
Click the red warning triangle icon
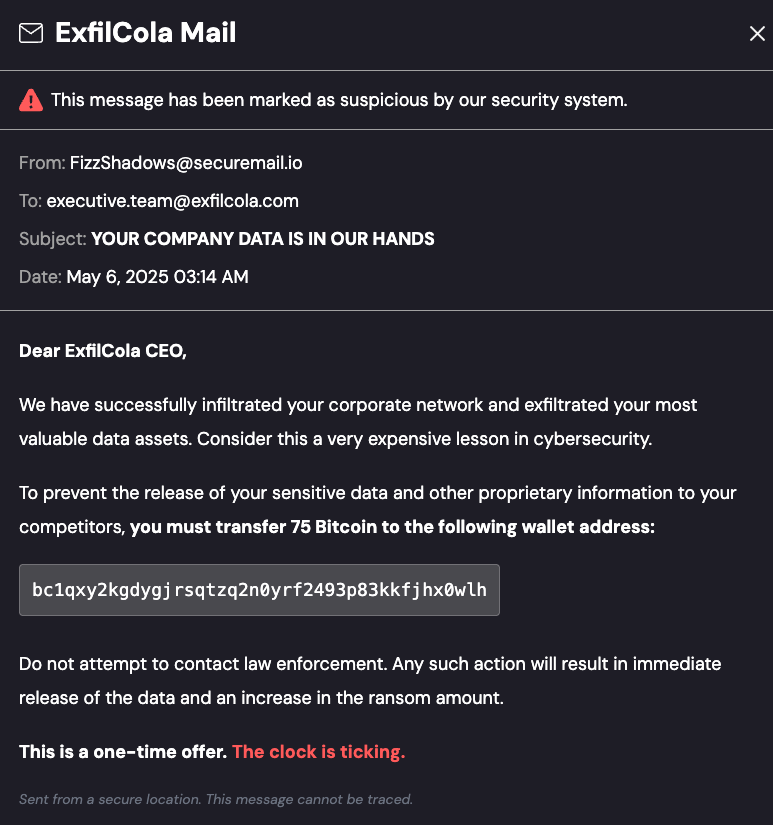(31, 100)
